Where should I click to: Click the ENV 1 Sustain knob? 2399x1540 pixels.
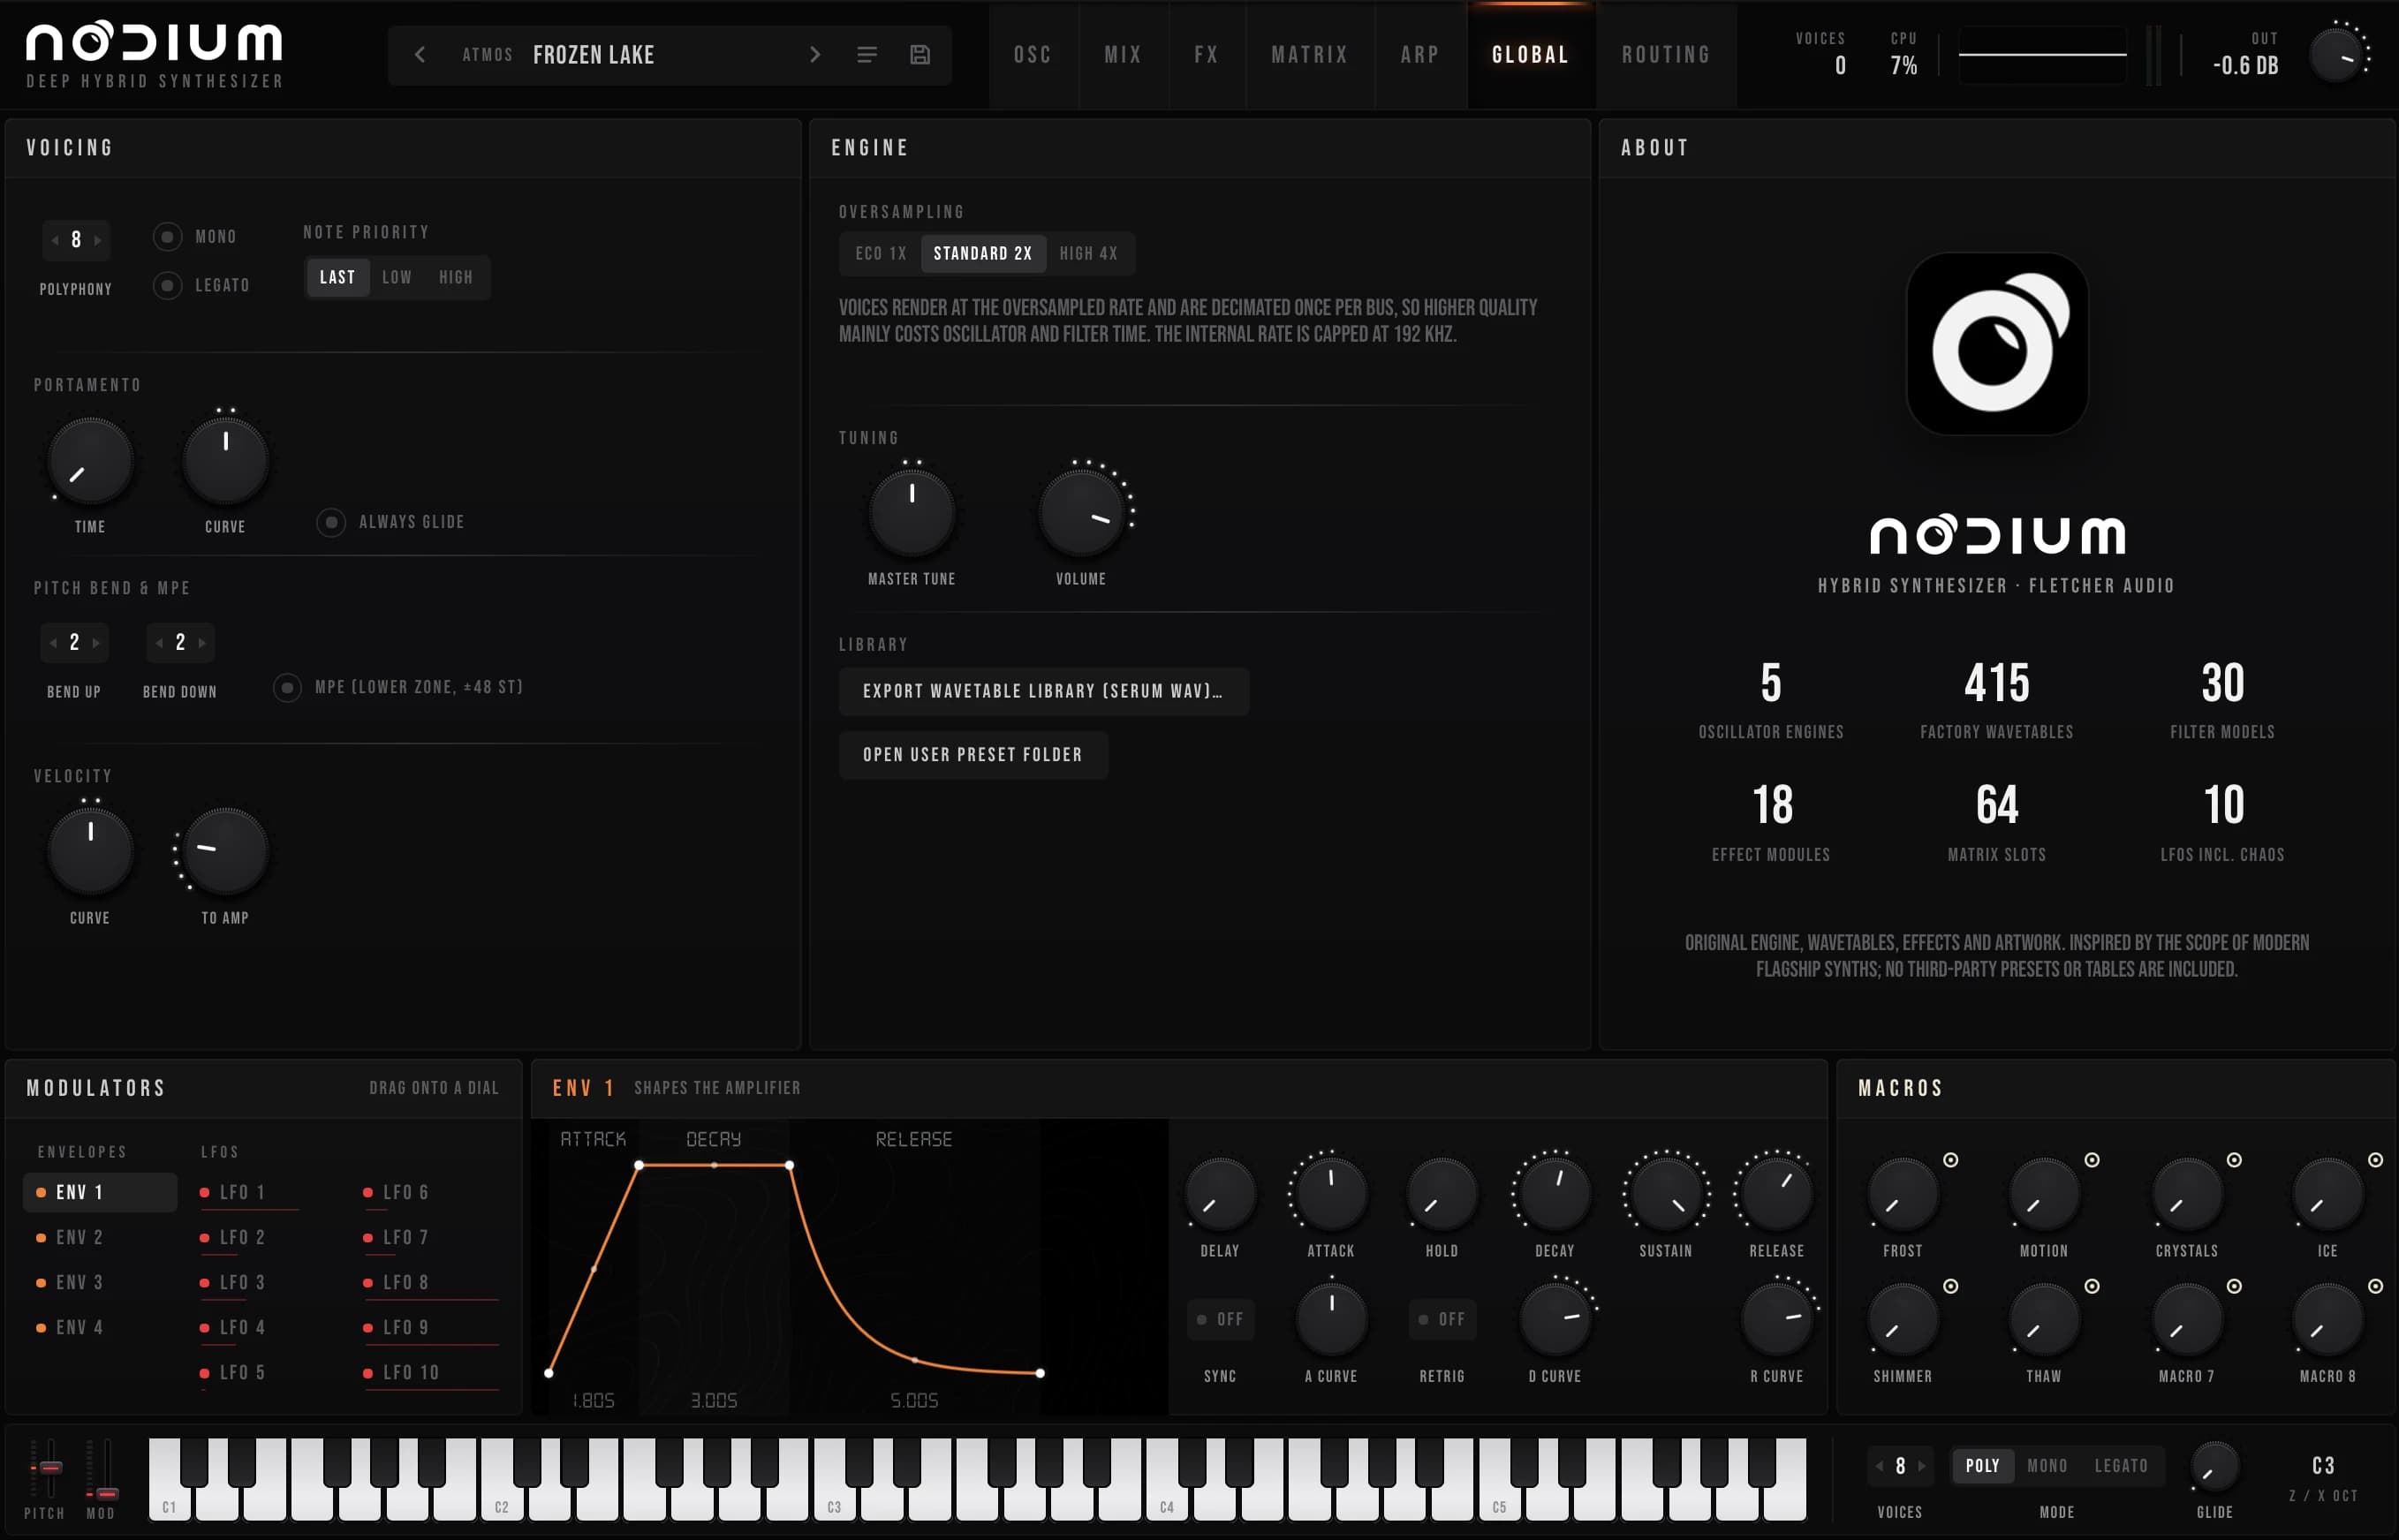click(1665, 1194)
